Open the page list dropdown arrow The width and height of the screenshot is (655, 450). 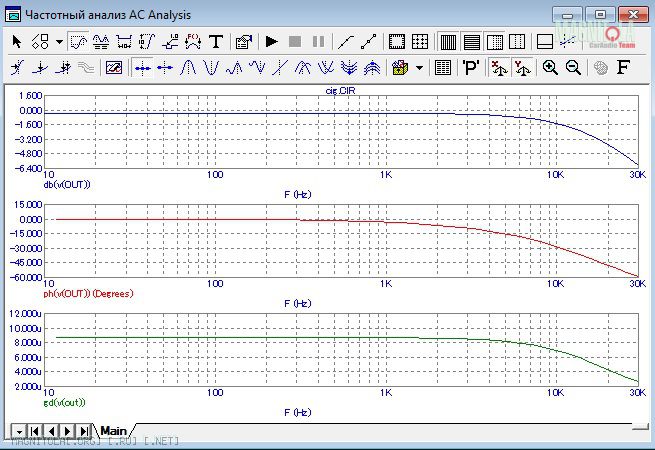click(19, 431)
